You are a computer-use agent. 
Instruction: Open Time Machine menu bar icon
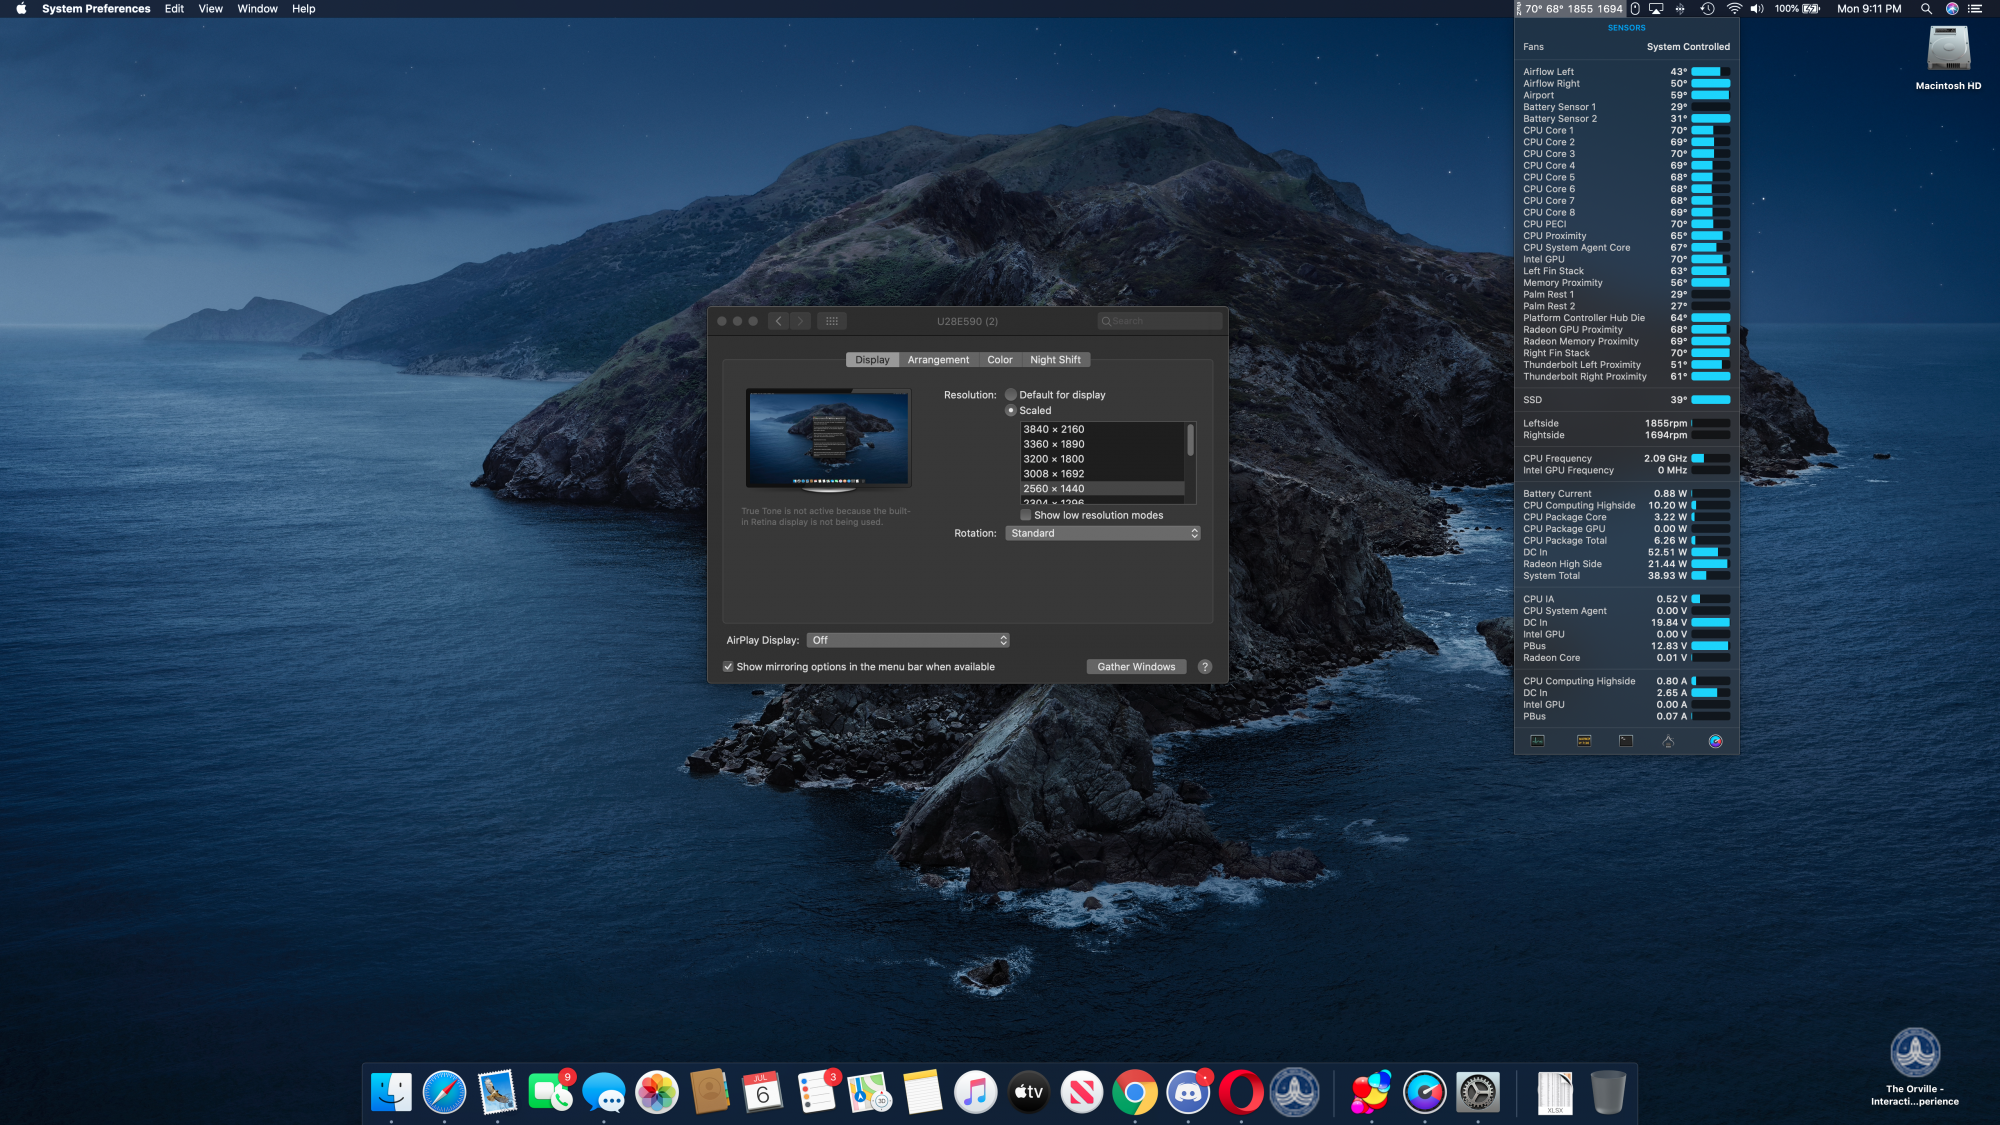pyautogui.click(x=1708, y=9)
